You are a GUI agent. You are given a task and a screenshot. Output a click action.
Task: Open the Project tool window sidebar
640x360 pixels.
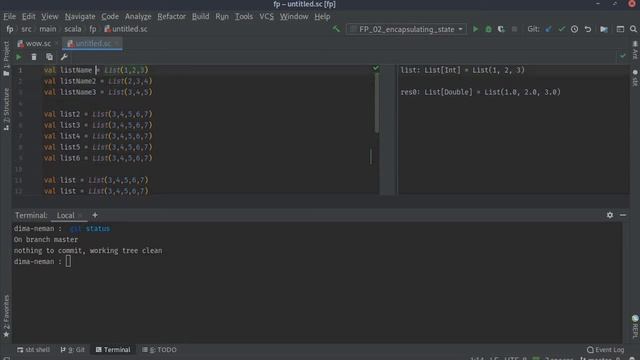click(6, 58)
